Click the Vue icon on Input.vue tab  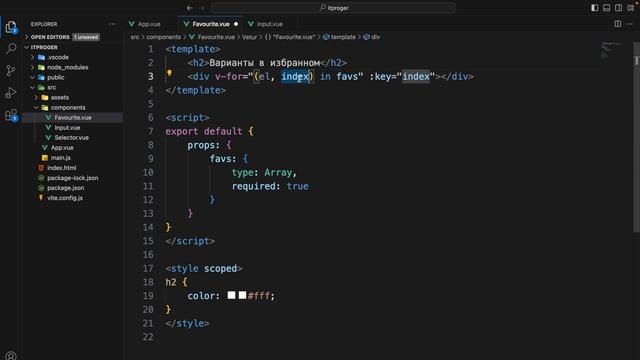point(251,24)
